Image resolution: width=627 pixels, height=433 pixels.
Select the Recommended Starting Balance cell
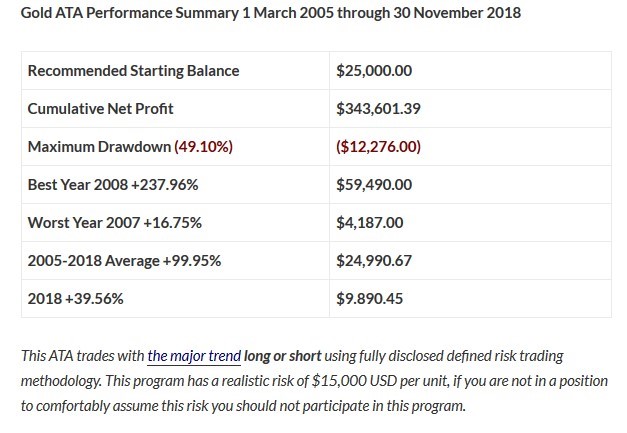tap(134, 71)
